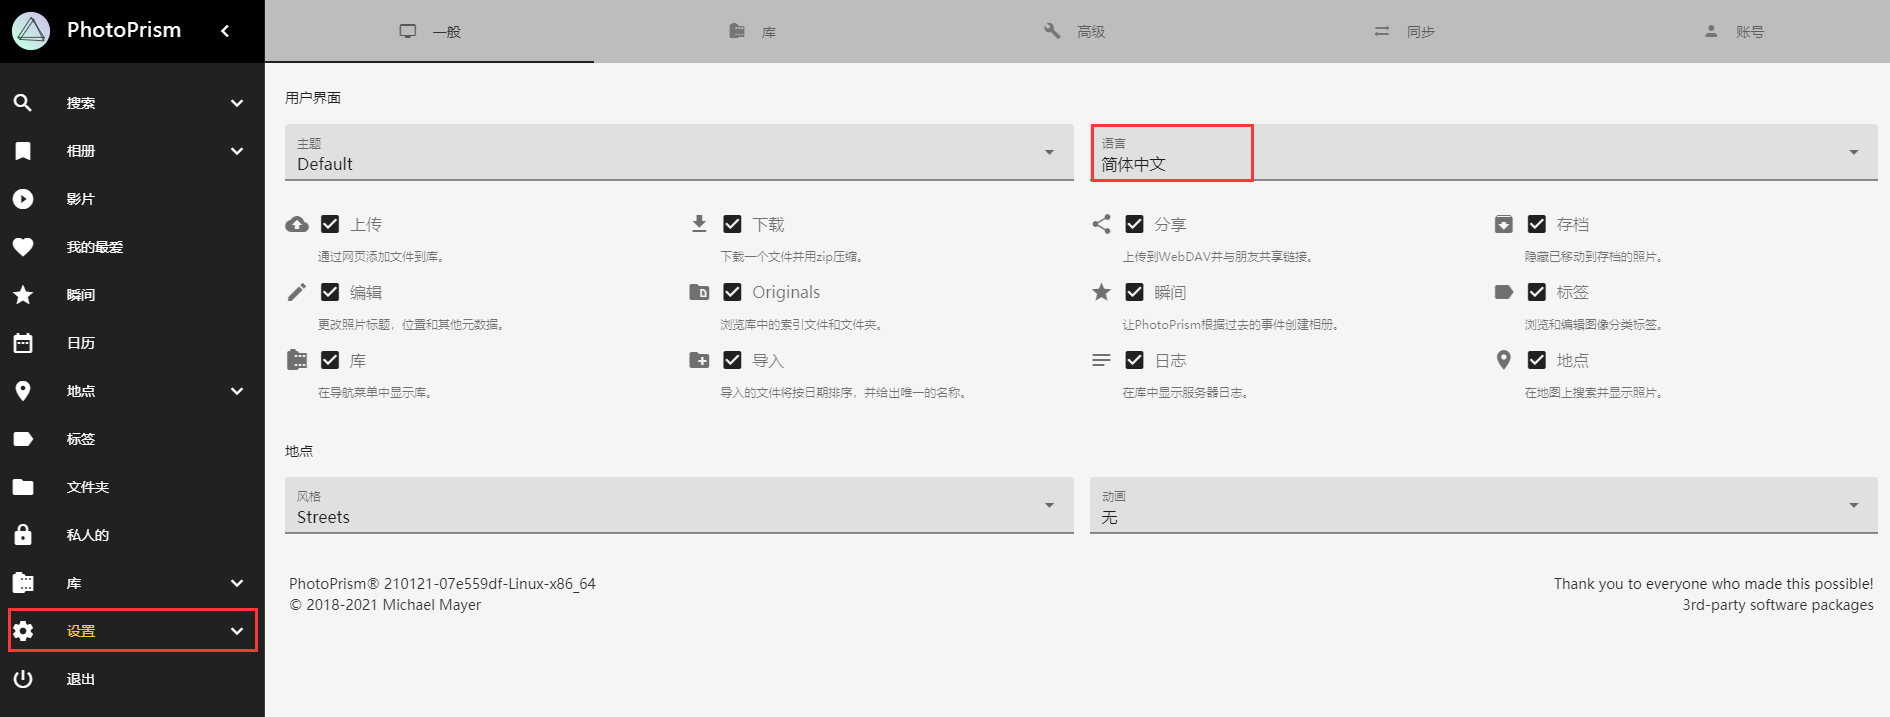This screenshot has height=717, width=1890.
Task: Toggle the 瞬间 moments checkbox
Action: (x=1134, y=292)
